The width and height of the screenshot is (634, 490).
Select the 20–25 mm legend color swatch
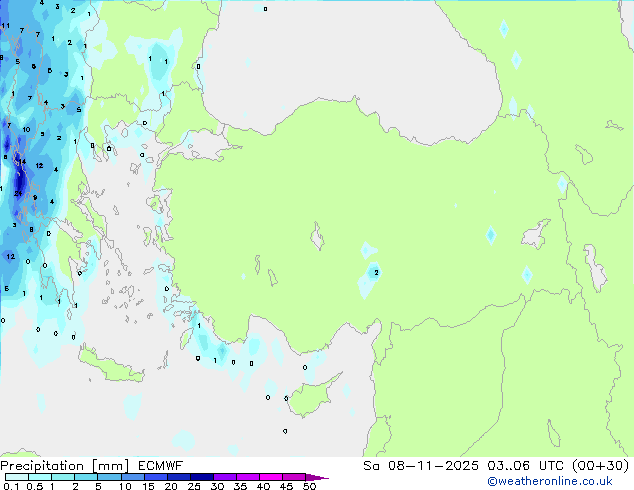178,477
